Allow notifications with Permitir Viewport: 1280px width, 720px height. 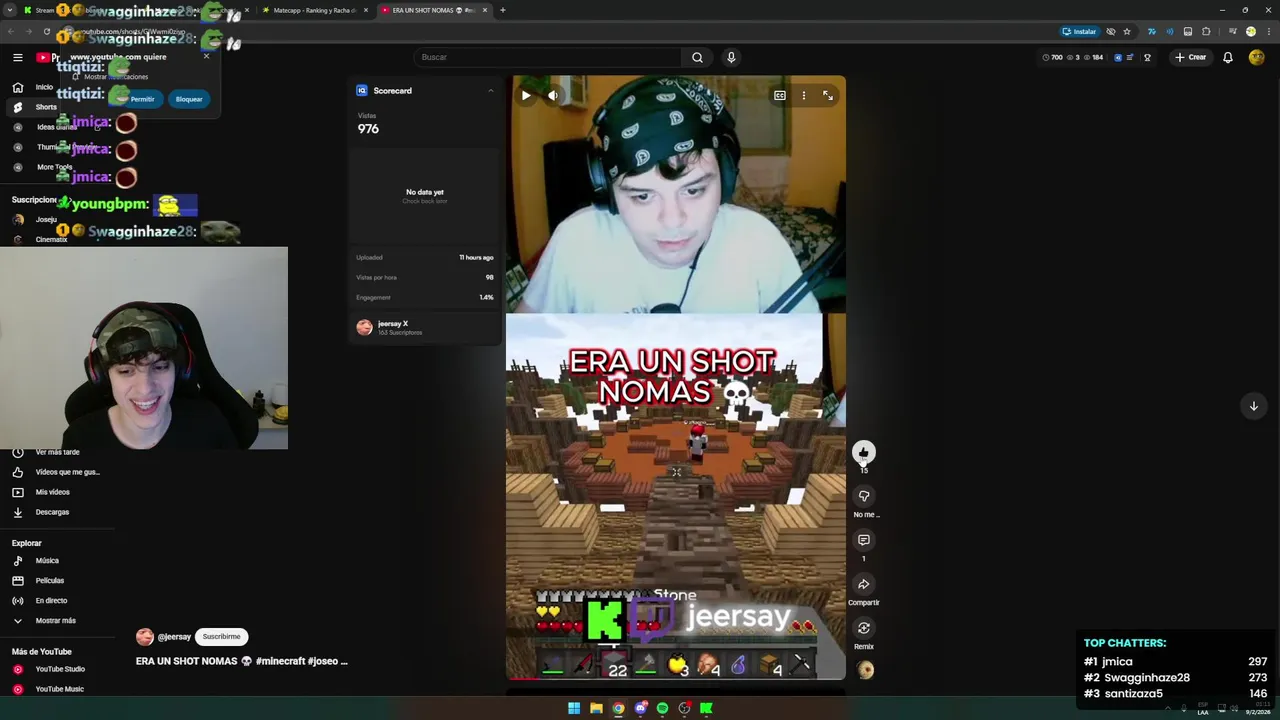[x=142, y=99]
